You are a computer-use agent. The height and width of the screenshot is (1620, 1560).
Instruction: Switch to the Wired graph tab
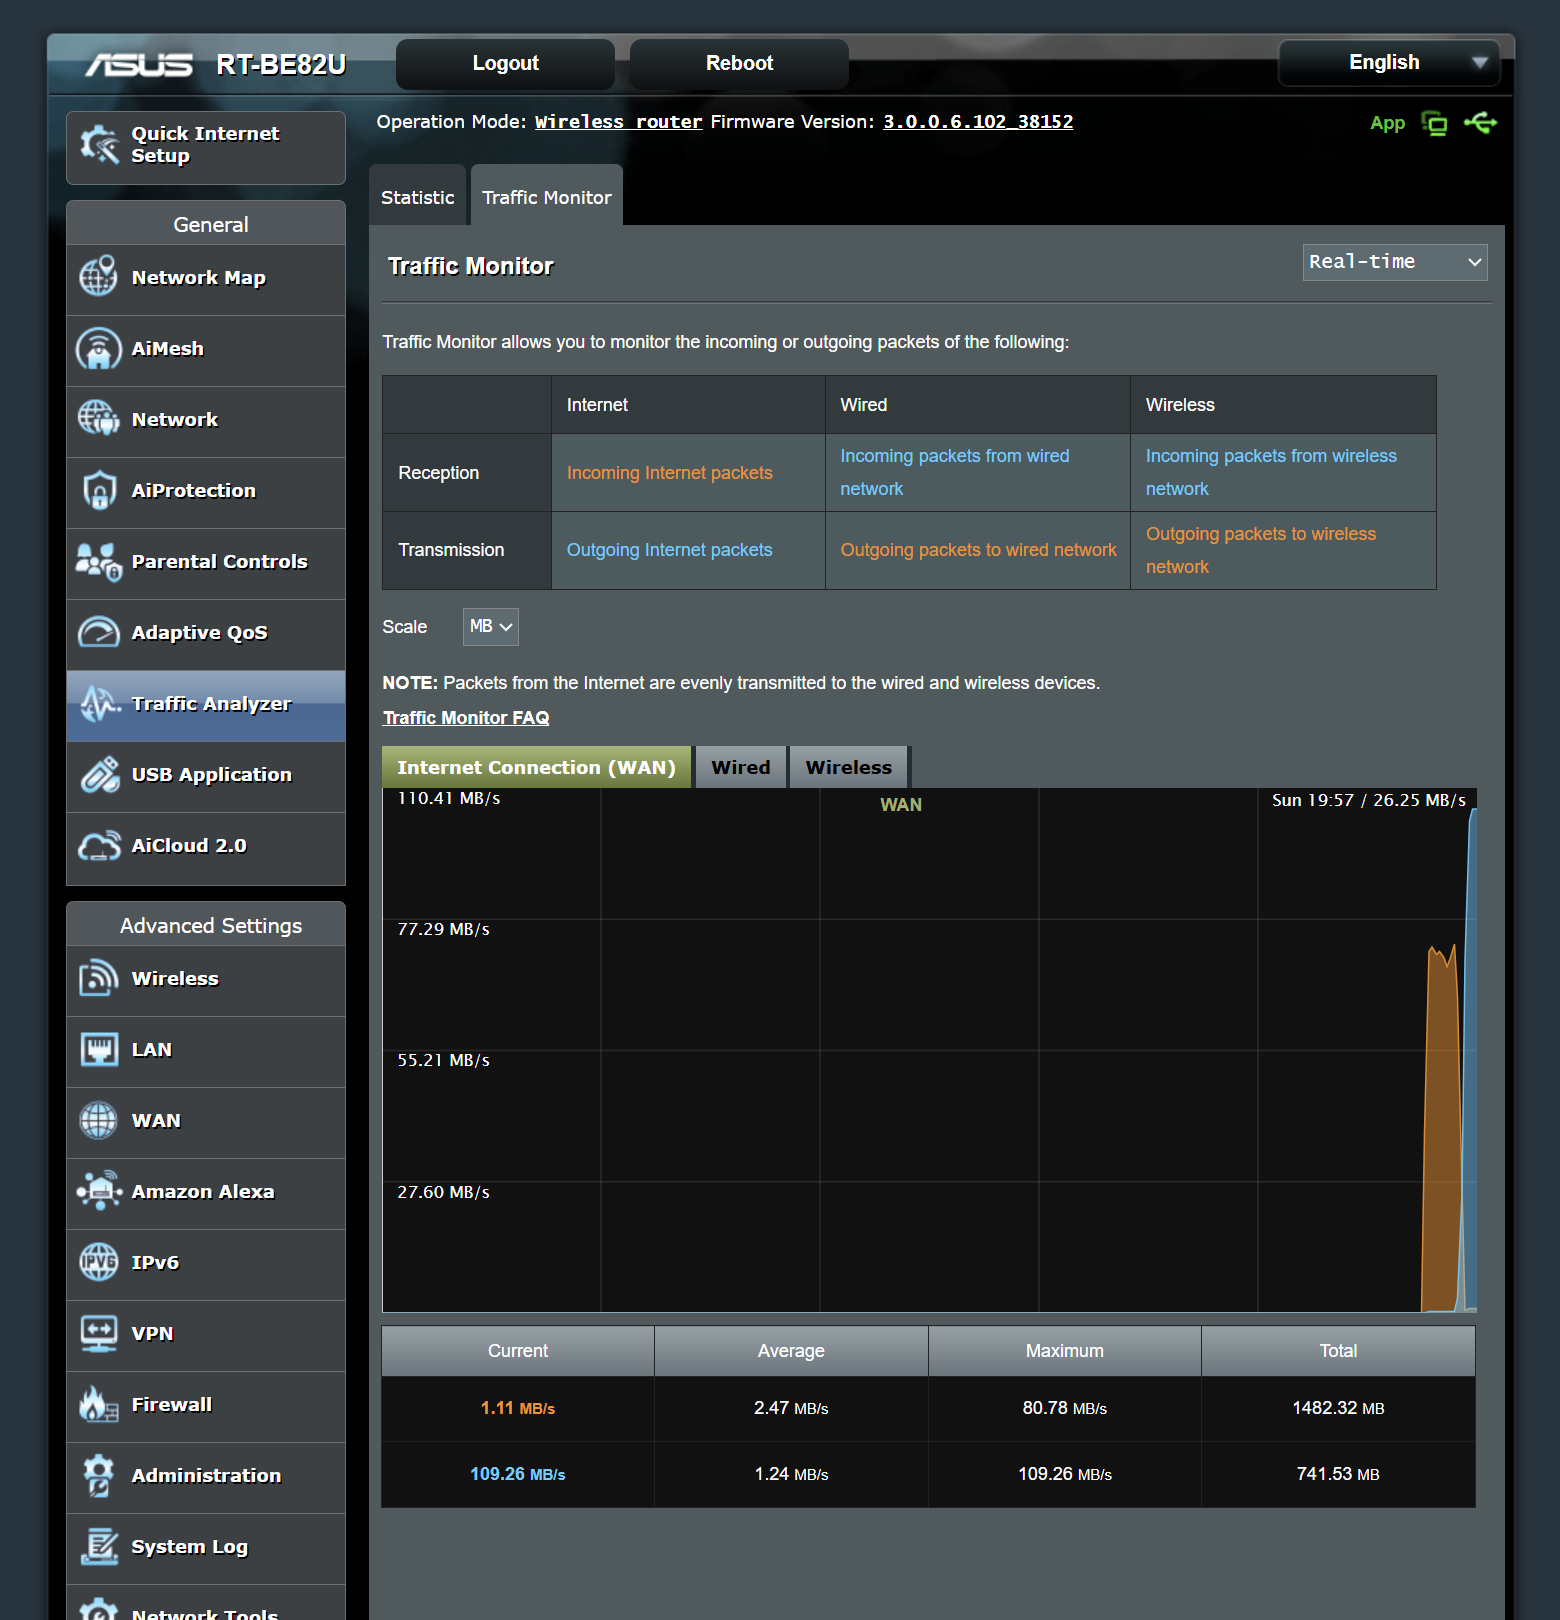[741, 767]
